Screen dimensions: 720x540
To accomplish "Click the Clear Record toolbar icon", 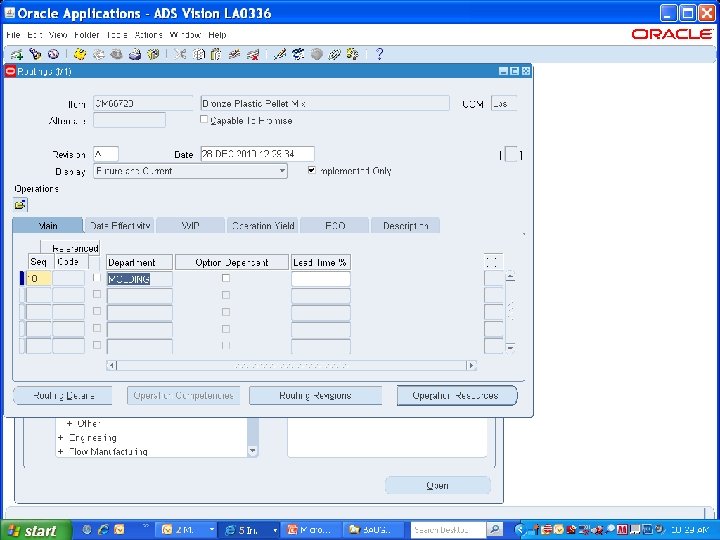I will pyautogui.click(x=234, y=55).
